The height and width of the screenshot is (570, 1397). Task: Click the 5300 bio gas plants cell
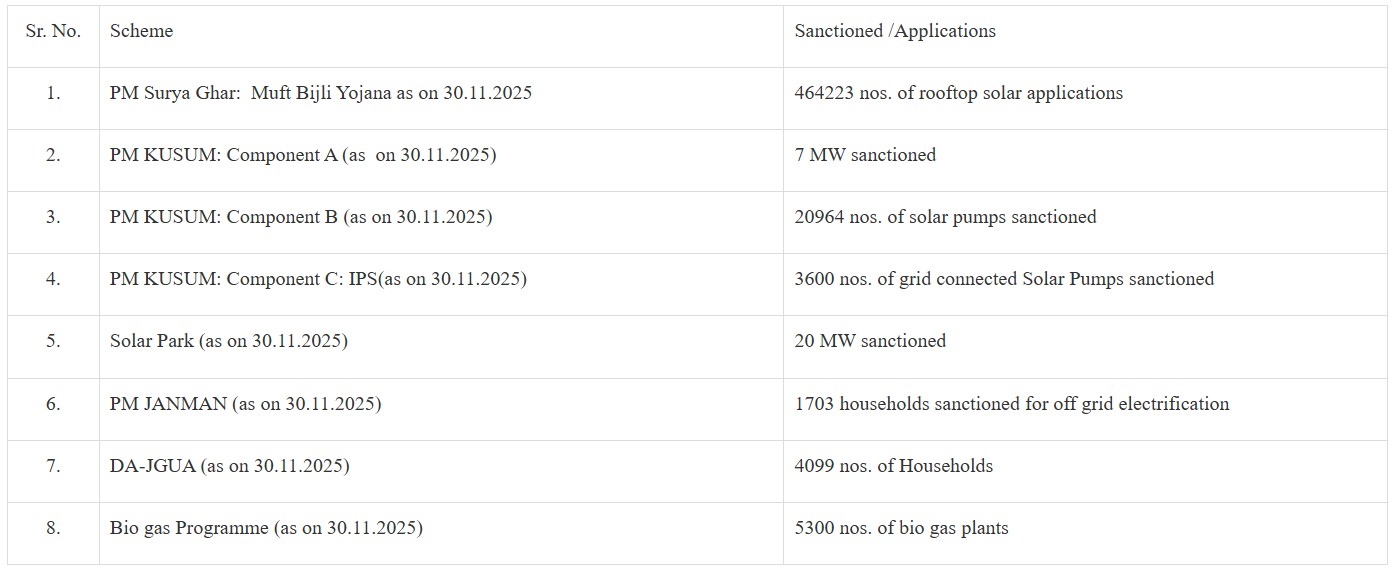click(x=901, y=528)
